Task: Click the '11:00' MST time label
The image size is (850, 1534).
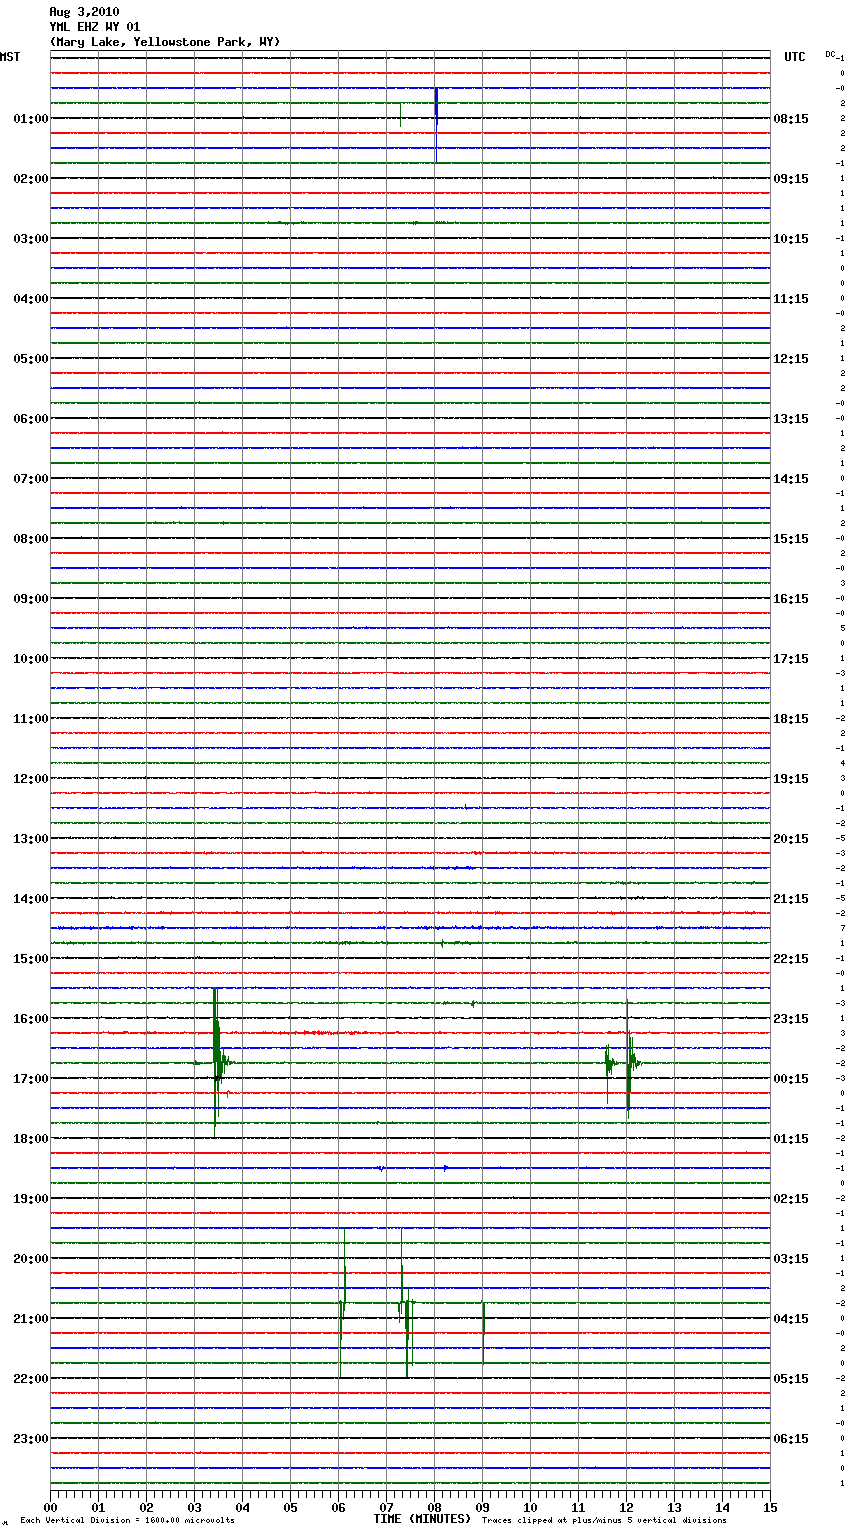Action: point(31,719)
